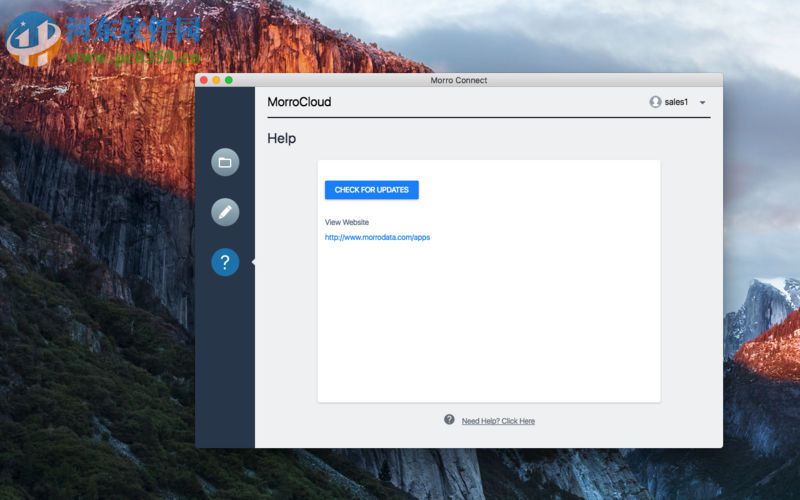Close the Morro Connect window

point(204,80)
